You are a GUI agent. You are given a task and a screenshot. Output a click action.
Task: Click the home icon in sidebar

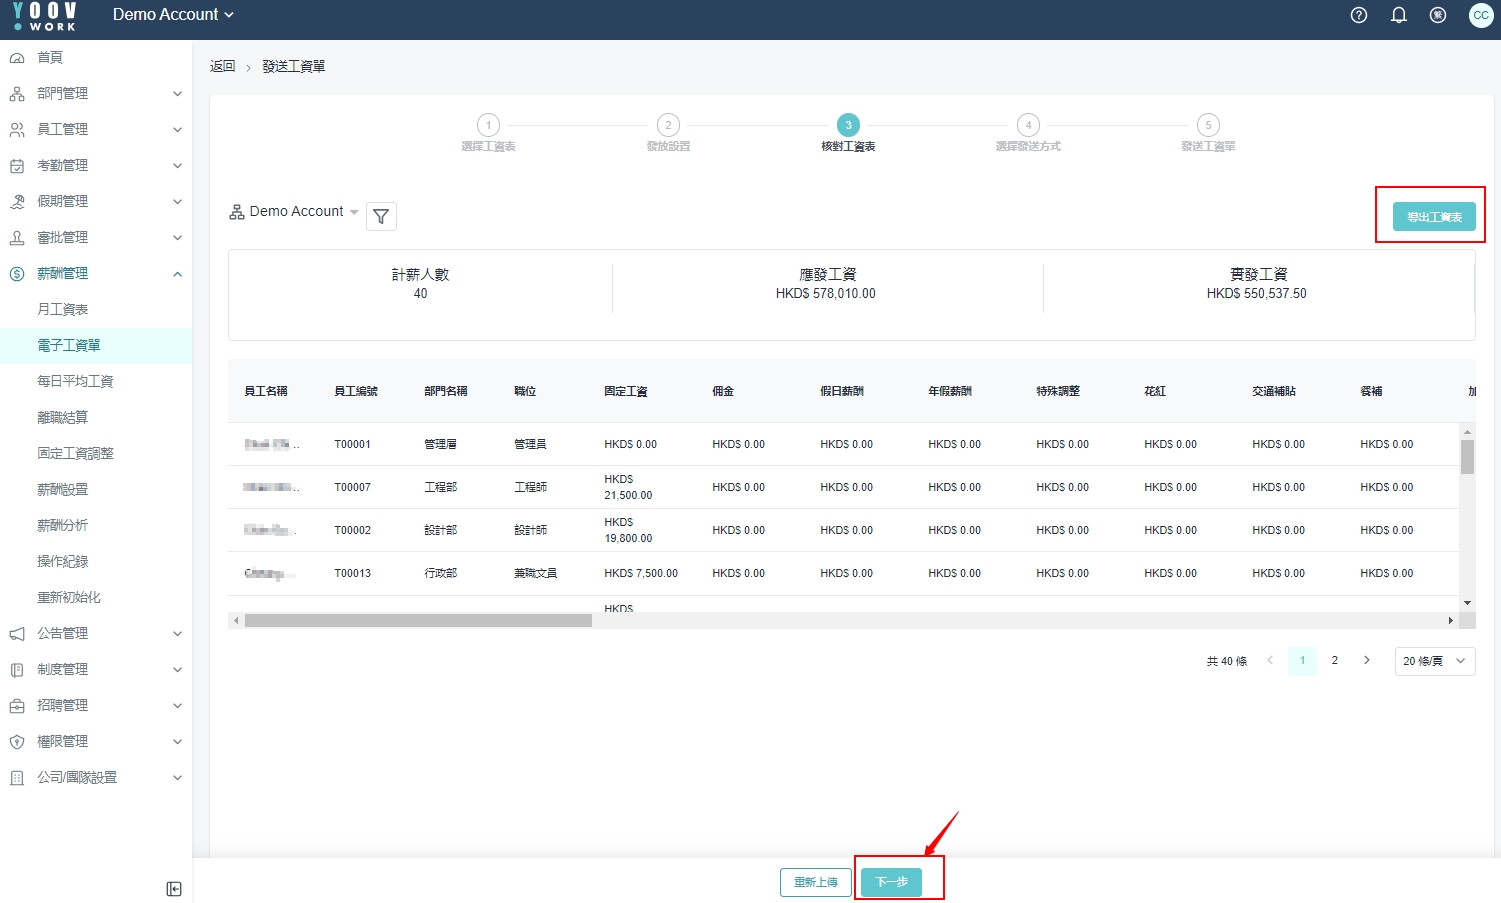point(17,58)
